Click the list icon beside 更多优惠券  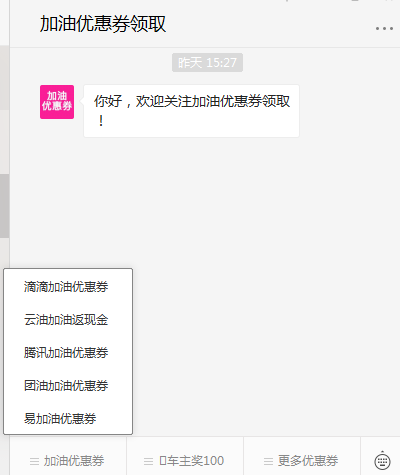click(268, 461)
